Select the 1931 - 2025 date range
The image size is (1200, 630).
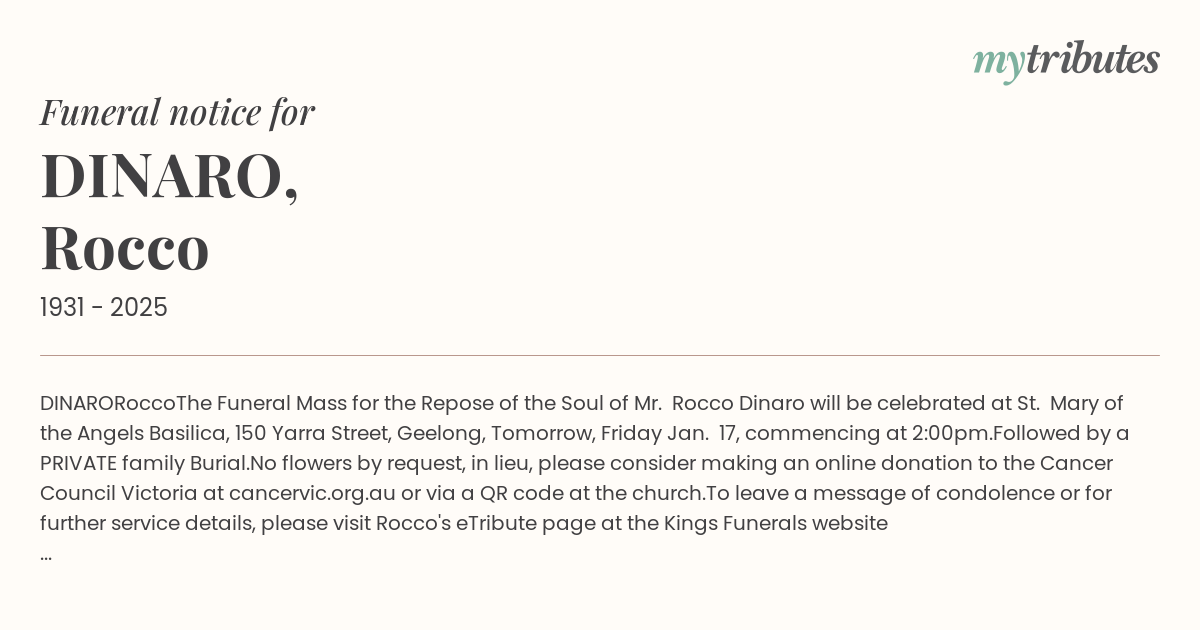(x=104, y=307)
